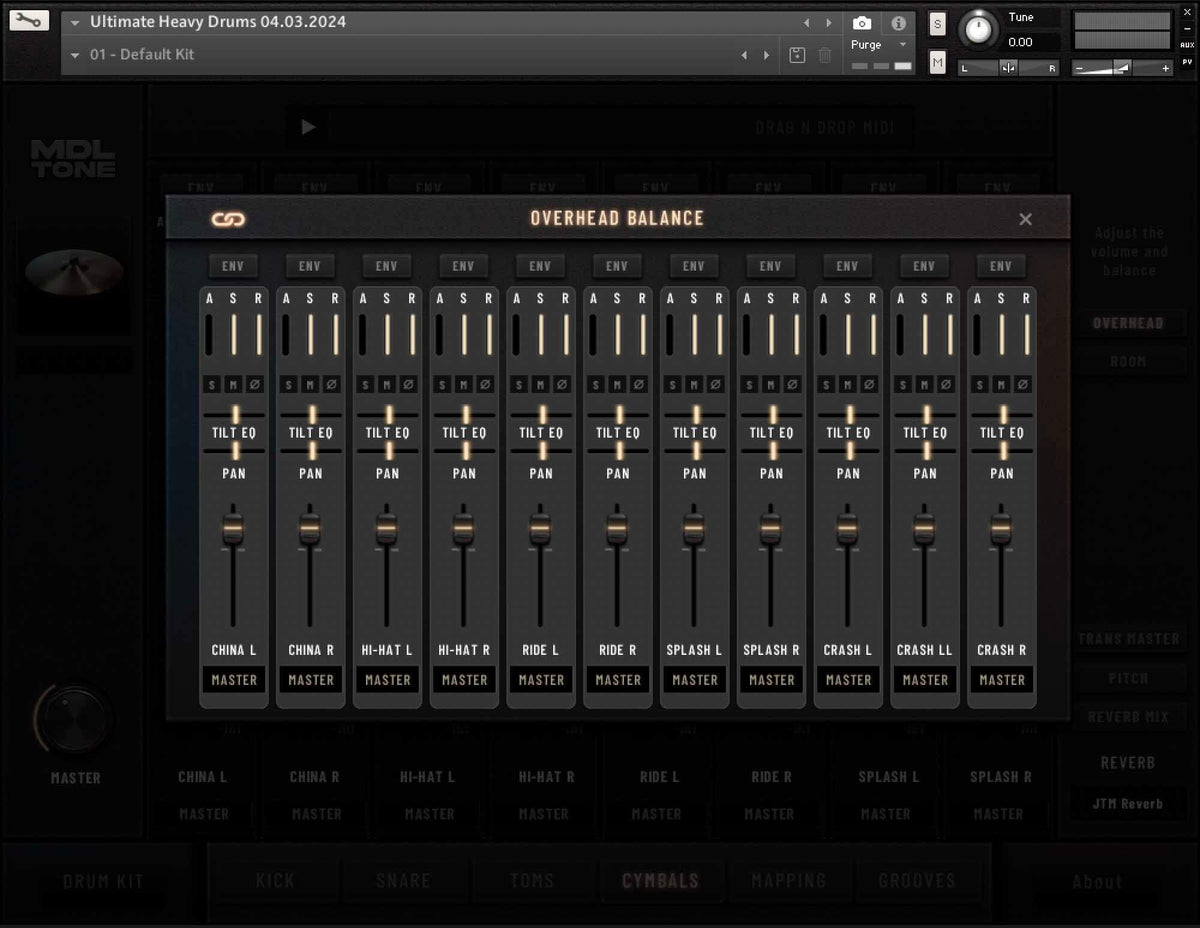Mute the instrument with the M button
The image size is (1200, 928).
pos(937,63)
